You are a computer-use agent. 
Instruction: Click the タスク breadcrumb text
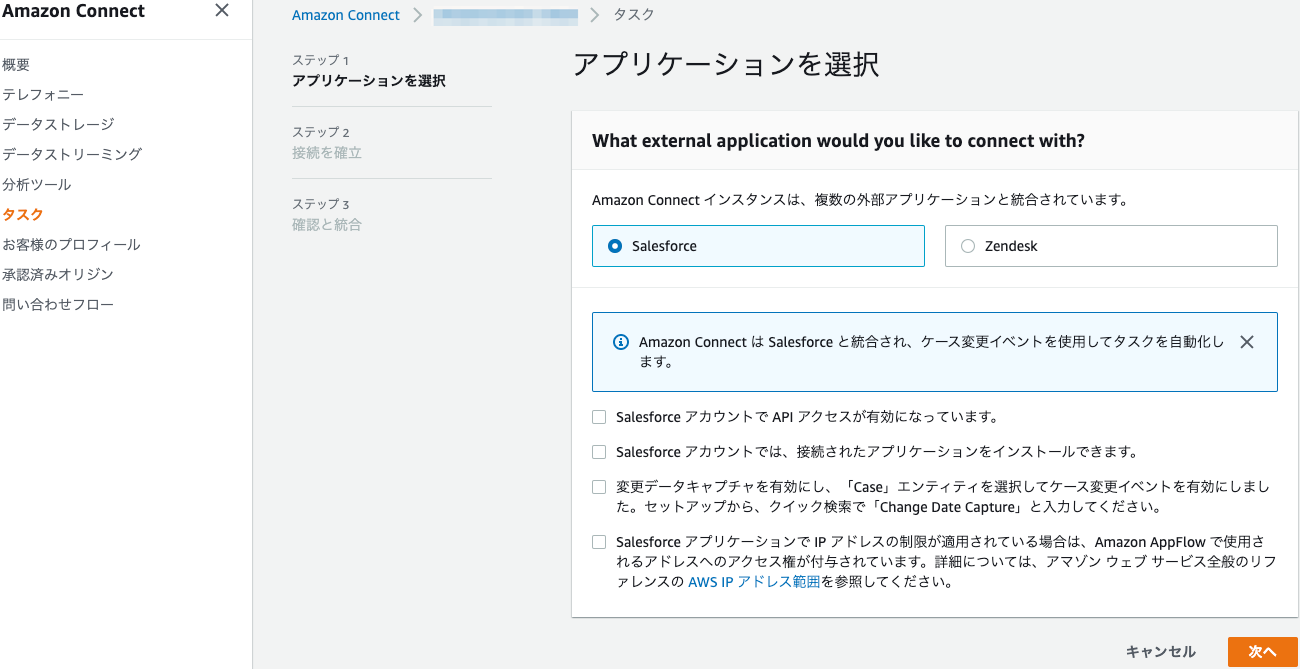[633, 15]
